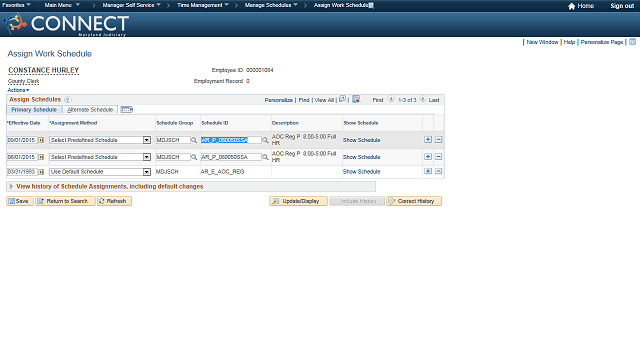640x360 pixels.
Task: Click the Personalize grid link
Action: 279,100
